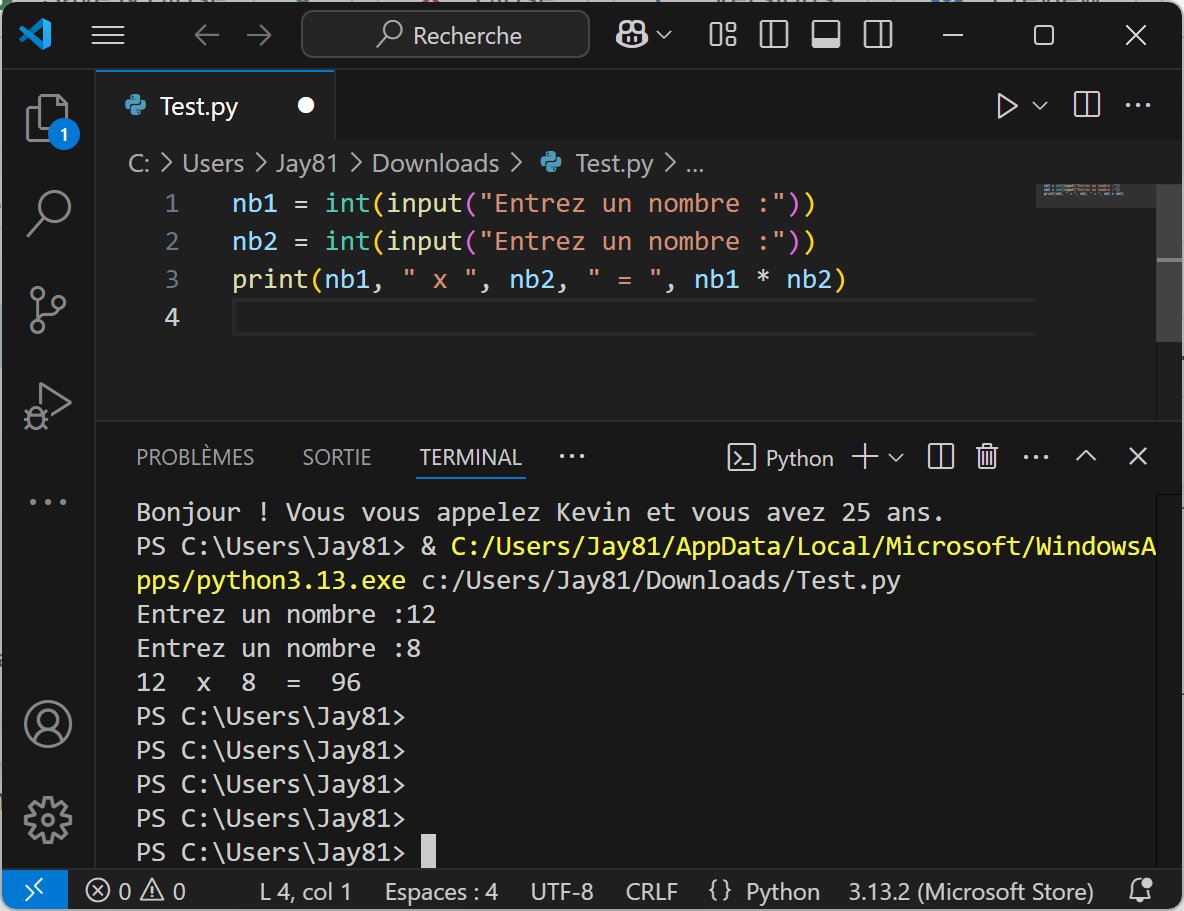Toggle the primary sidebar visibility
1184x911 pixels.
(x=774, y=36)
